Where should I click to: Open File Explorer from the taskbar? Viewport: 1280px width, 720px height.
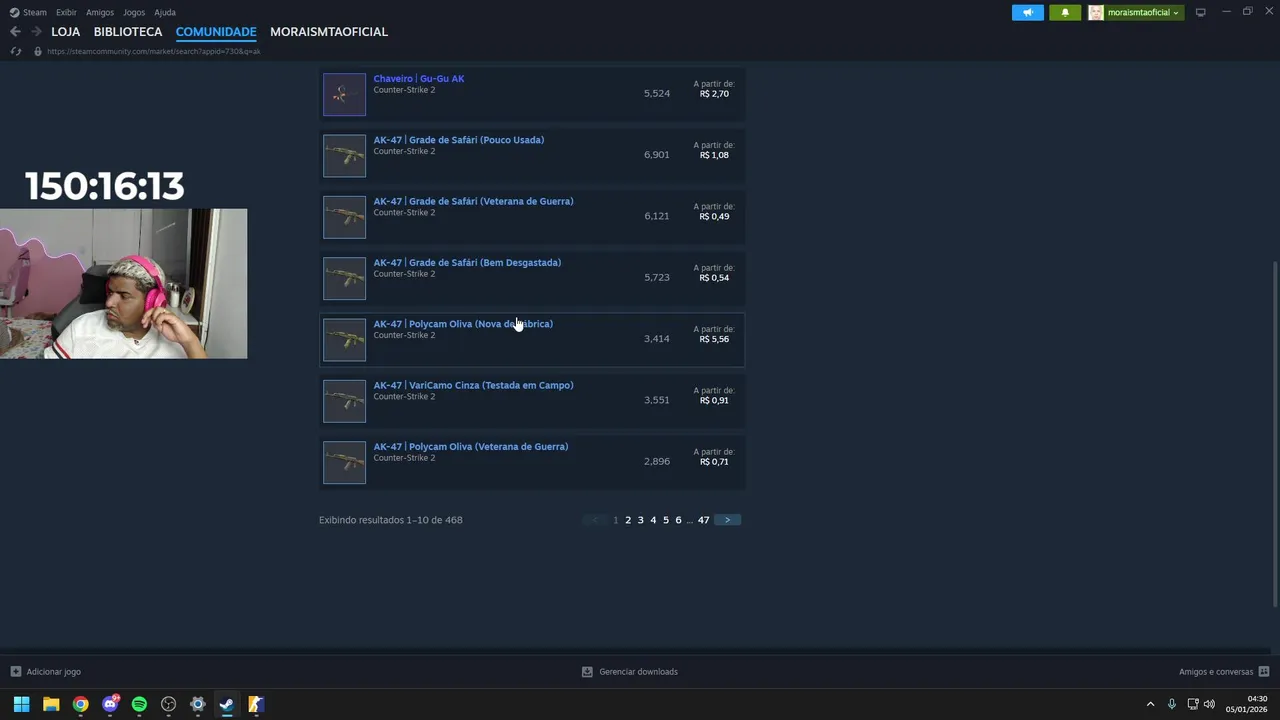[x=51, y=704]
